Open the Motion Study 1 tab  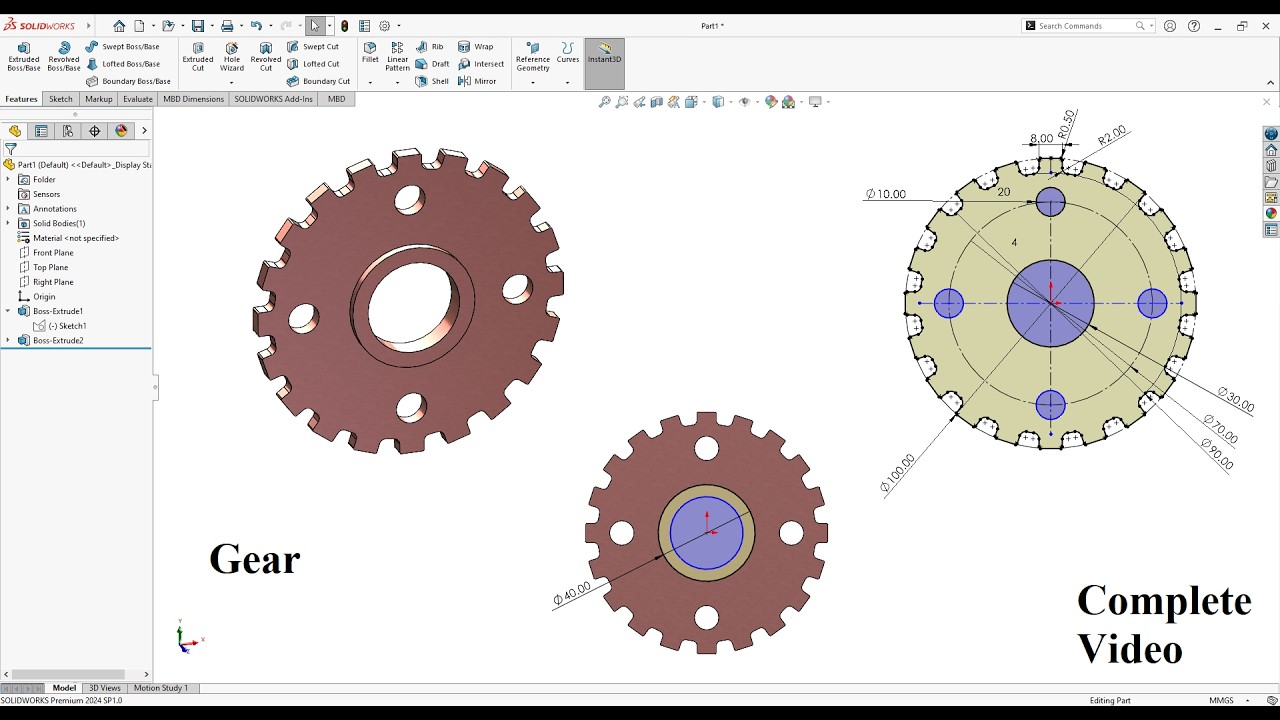(161, 688)
